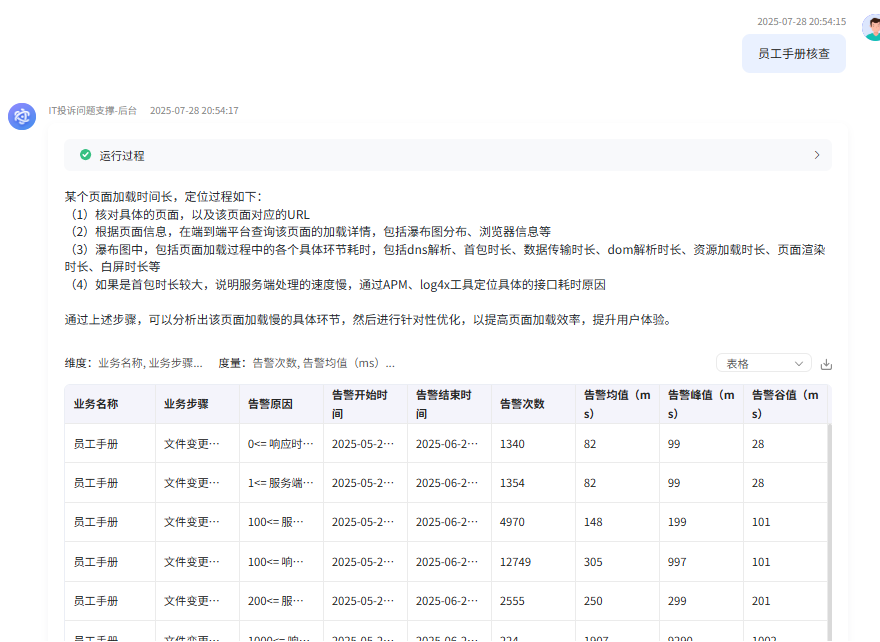The image size is (880, 642).
Task: Click the user profile avatar at top right
Action: click(869, 27)
